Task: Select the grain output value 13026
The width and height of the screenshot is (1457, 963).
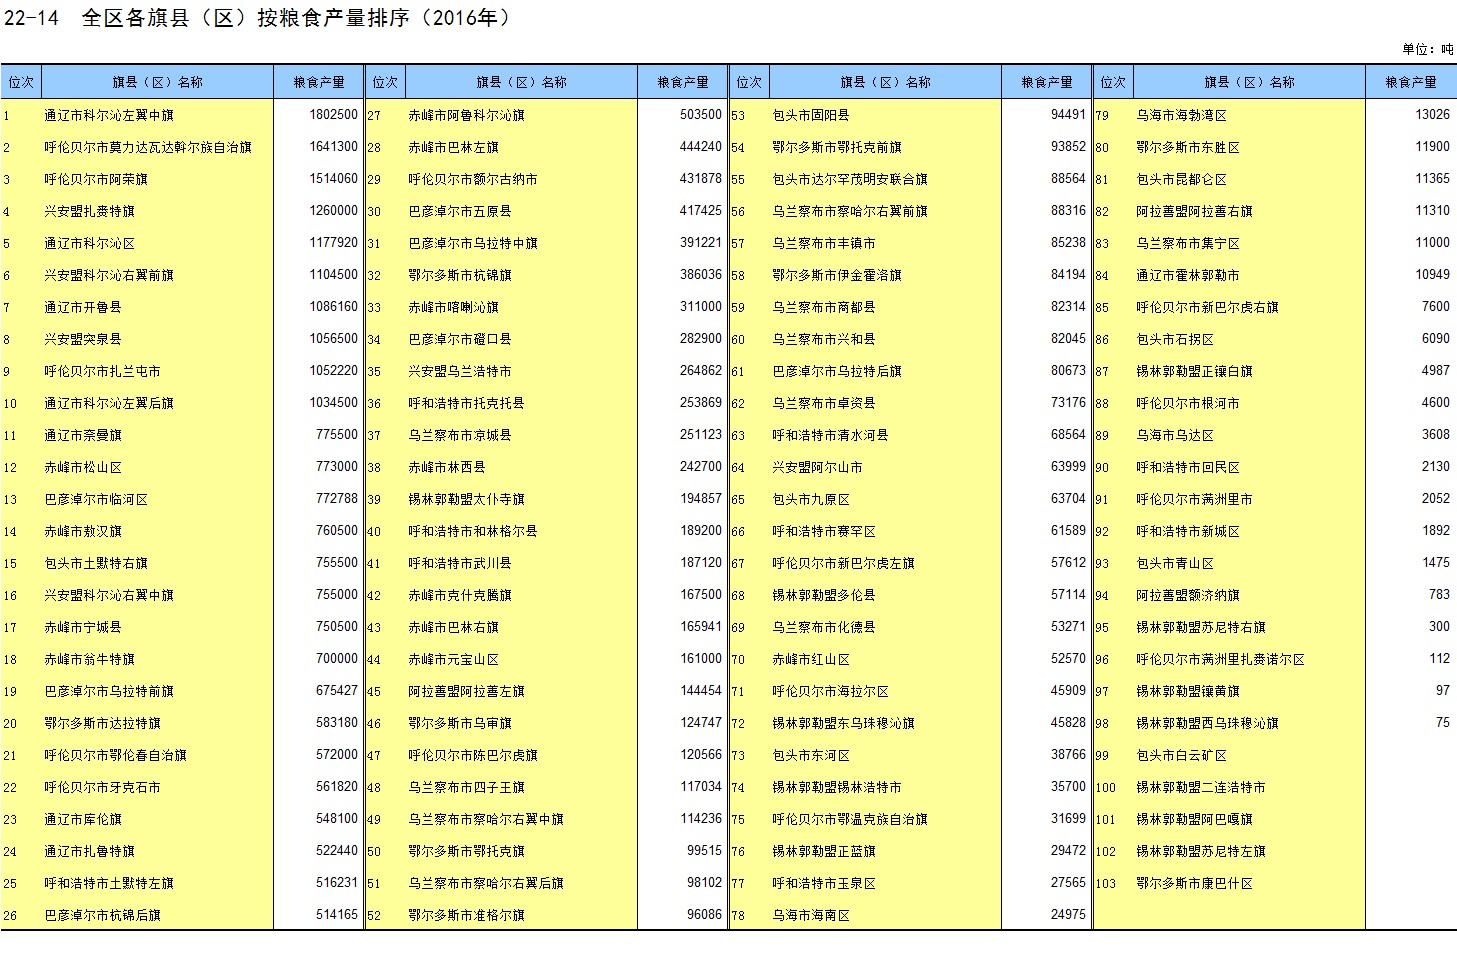Action: click(x=1432, y=115)
